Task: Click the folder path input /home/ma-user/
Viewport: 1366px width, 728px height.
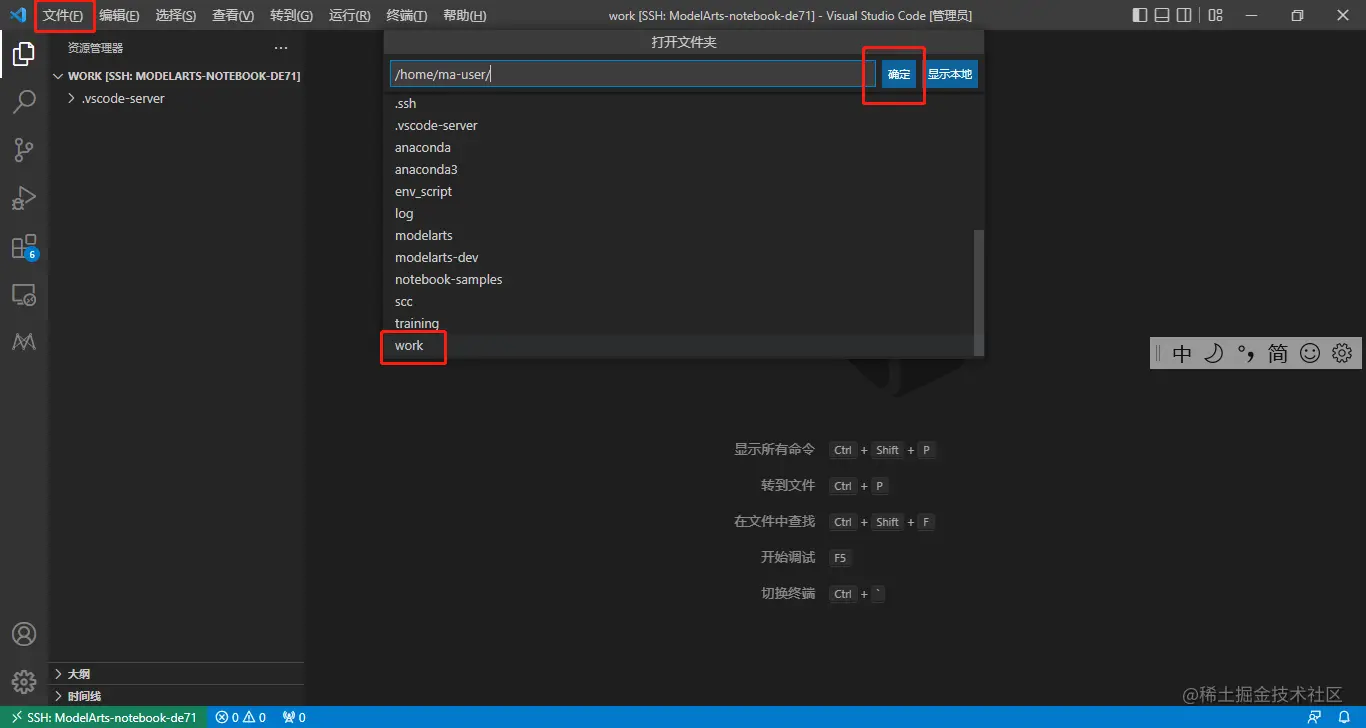Action: click(633, 74)
